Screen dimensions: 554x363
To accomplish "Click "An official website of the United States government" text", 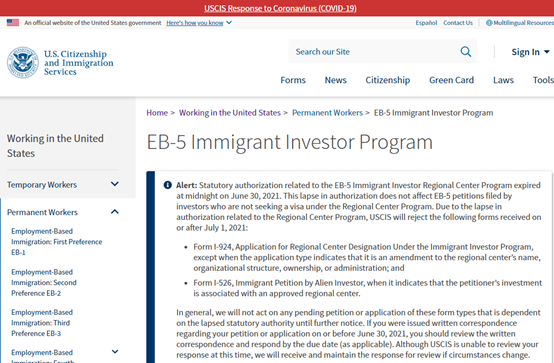I will tap(93, 23).
